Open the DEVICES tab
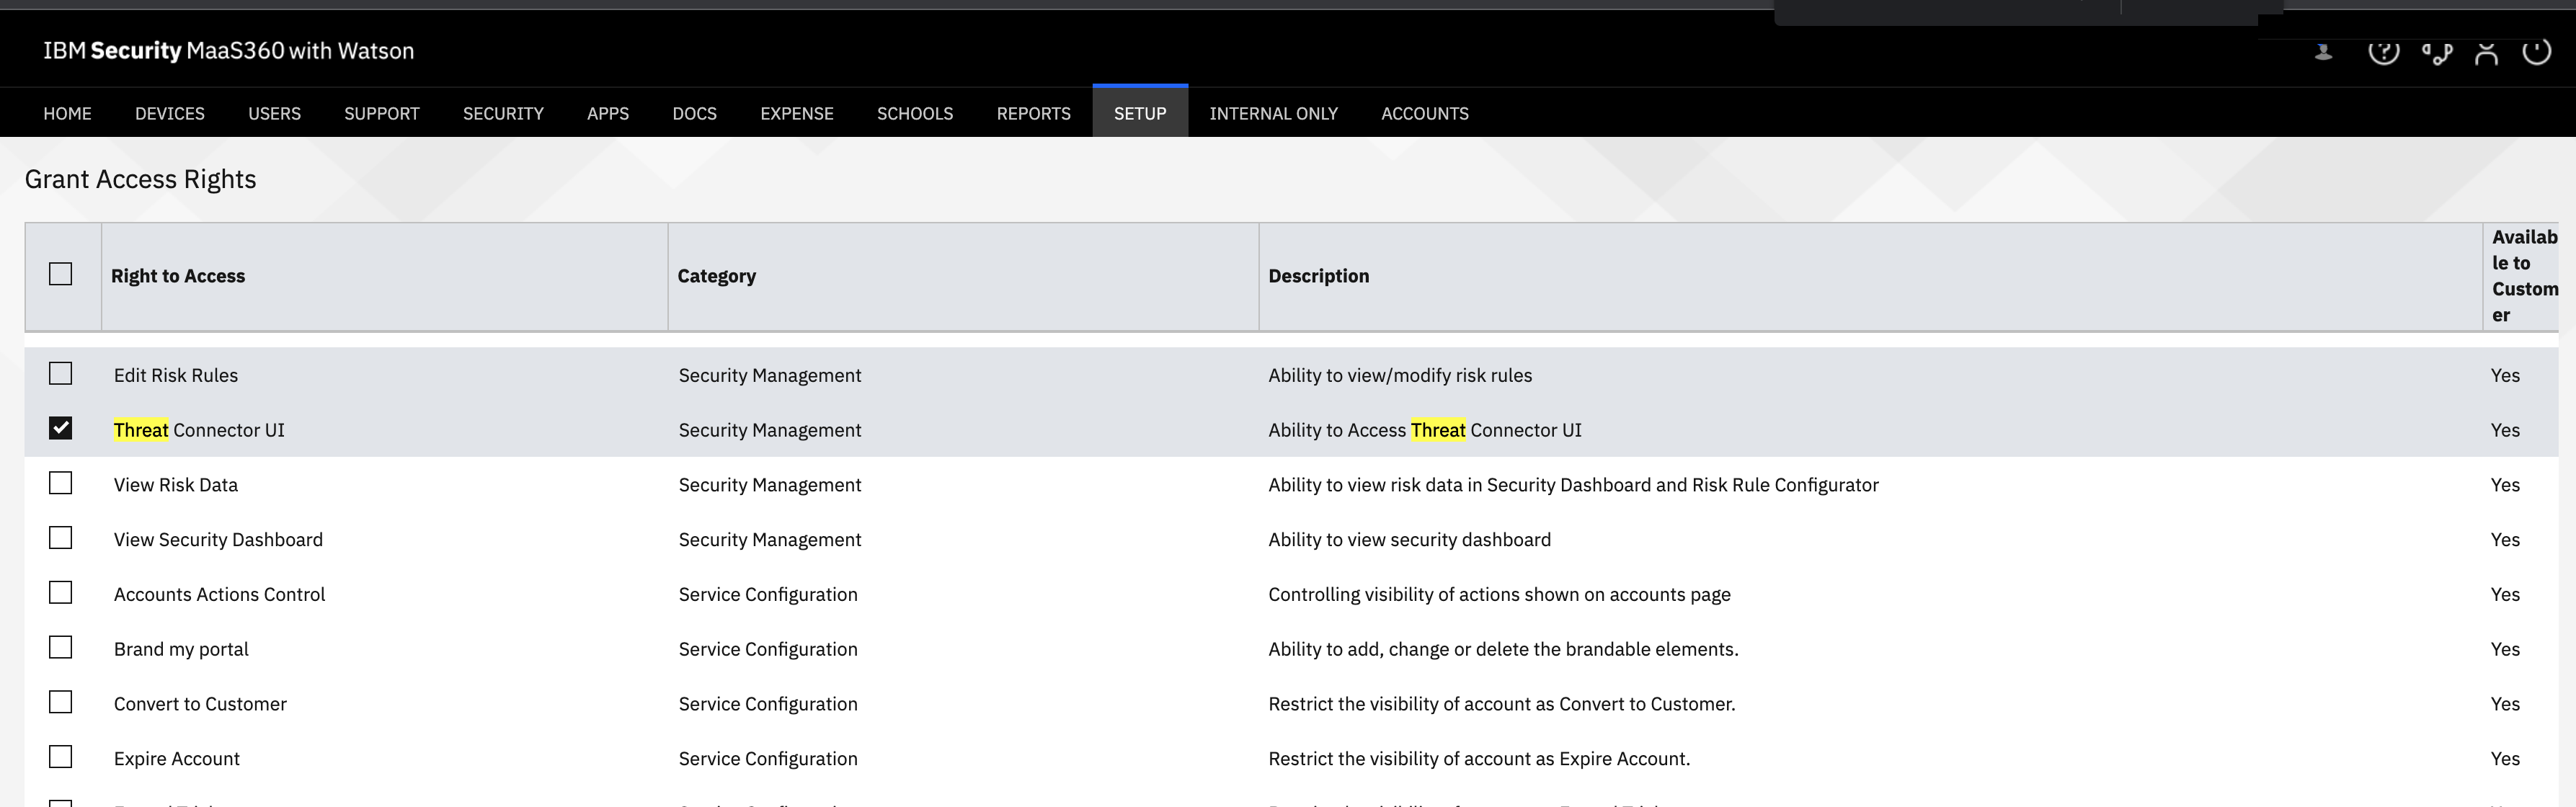2576x807 pixels. pos(170,113)
